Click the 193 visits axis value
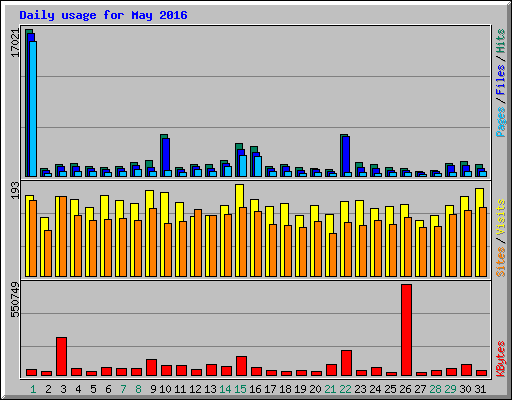Screen dimensions: 512x400 (x=15, y=191)
